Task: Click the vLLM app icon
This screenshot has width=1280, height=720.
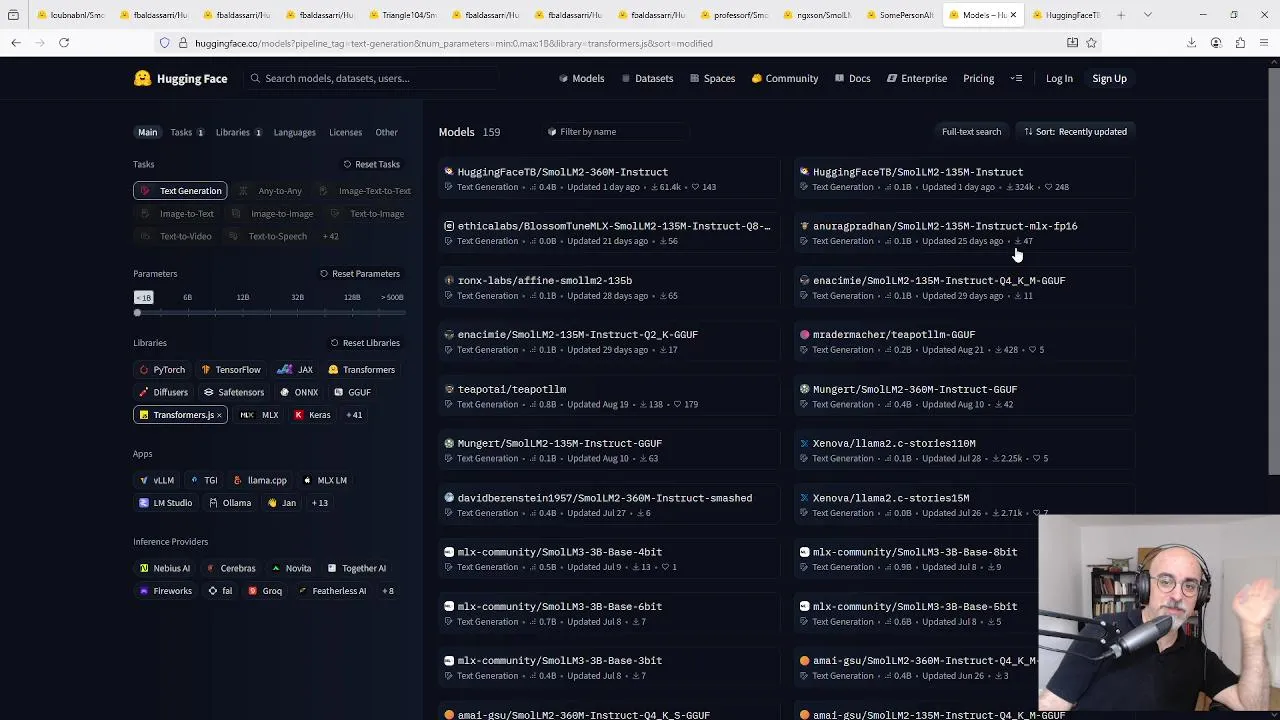Action: pos(144,480)
